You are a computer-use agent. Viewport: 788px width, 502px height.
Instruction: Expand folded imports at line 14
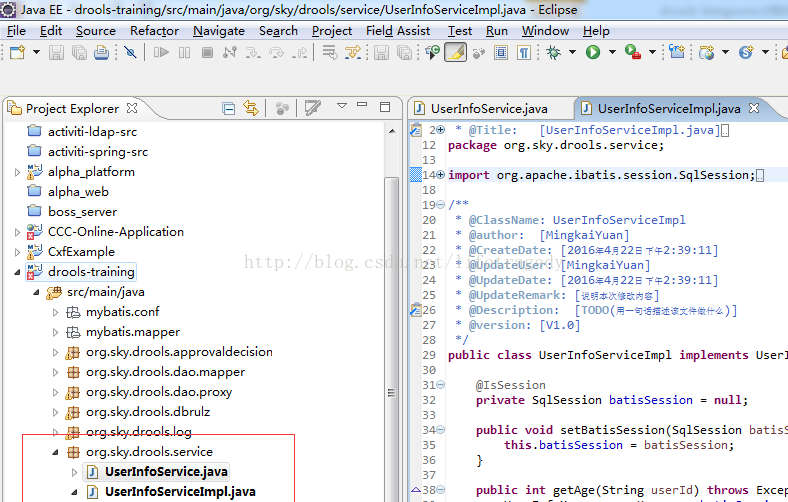point(441,175)
